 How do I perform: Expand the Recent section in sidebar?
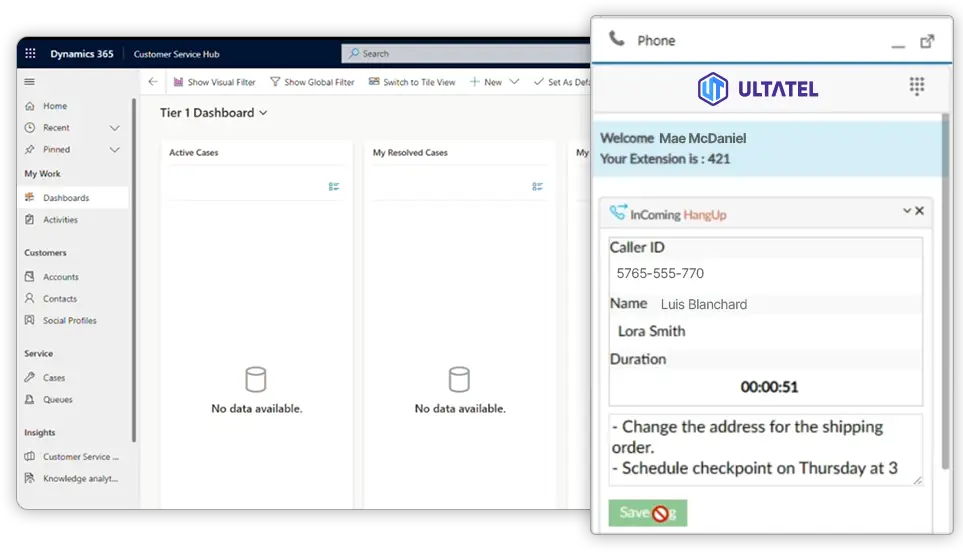(114, 128)
